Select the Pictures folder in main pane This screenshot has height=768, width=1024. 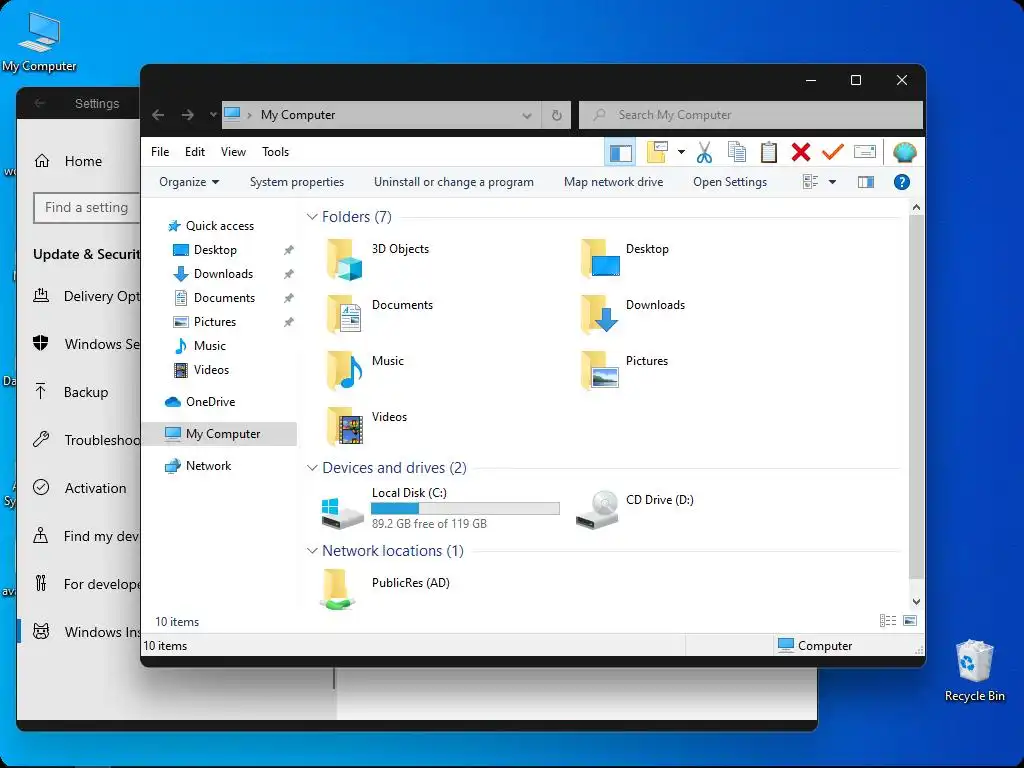(x=624, y=370)
